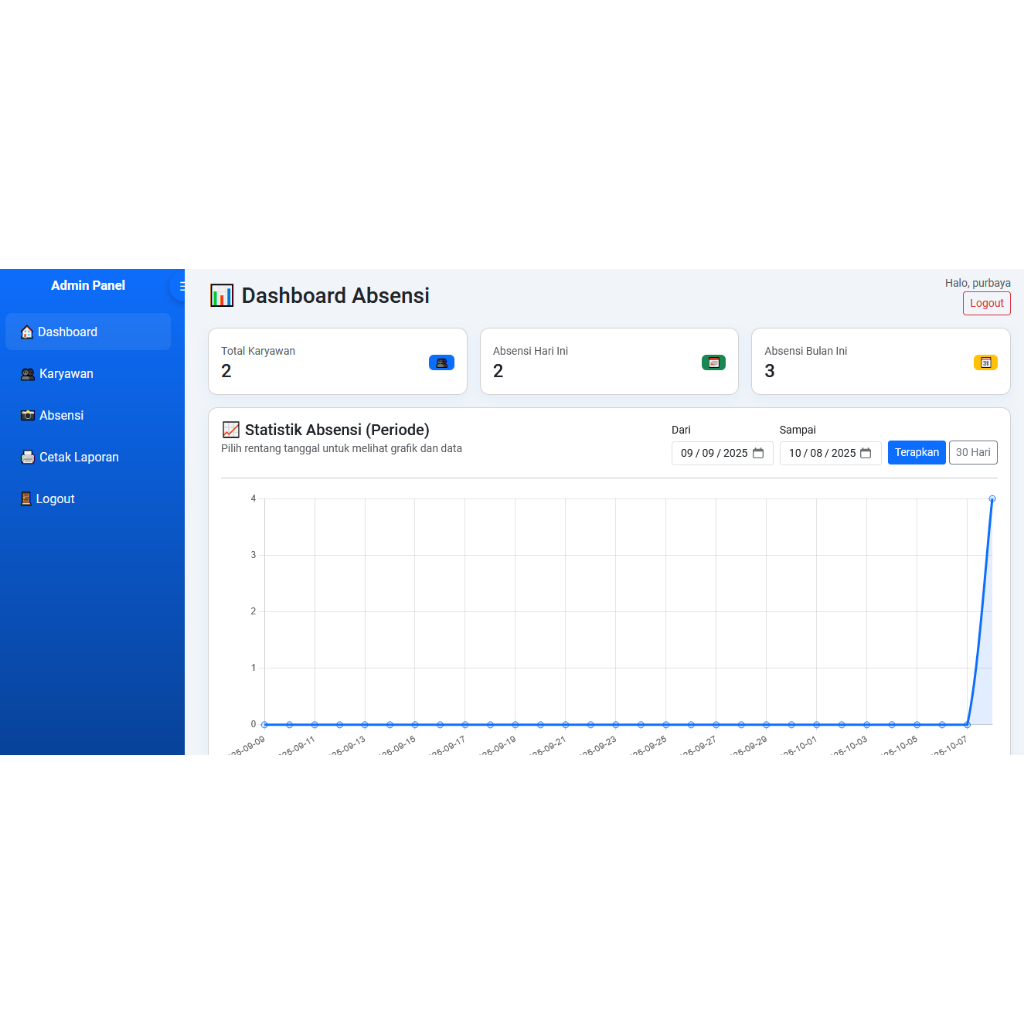This screenshot has height=1024, width=1024.
Task: Click the Dari date field showing 09/09/2025
Action: tap(722, 453)
